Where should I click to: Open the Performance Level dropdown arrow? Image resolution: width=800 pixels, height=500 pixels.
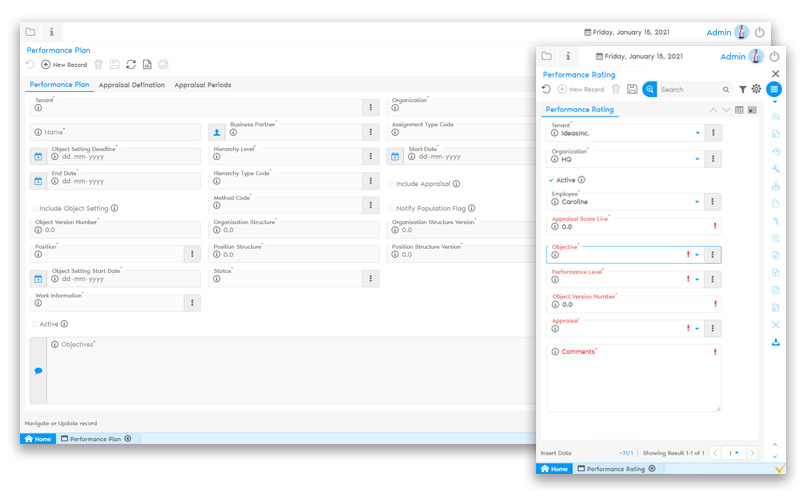pyautogui.click(x=697, y=280)
